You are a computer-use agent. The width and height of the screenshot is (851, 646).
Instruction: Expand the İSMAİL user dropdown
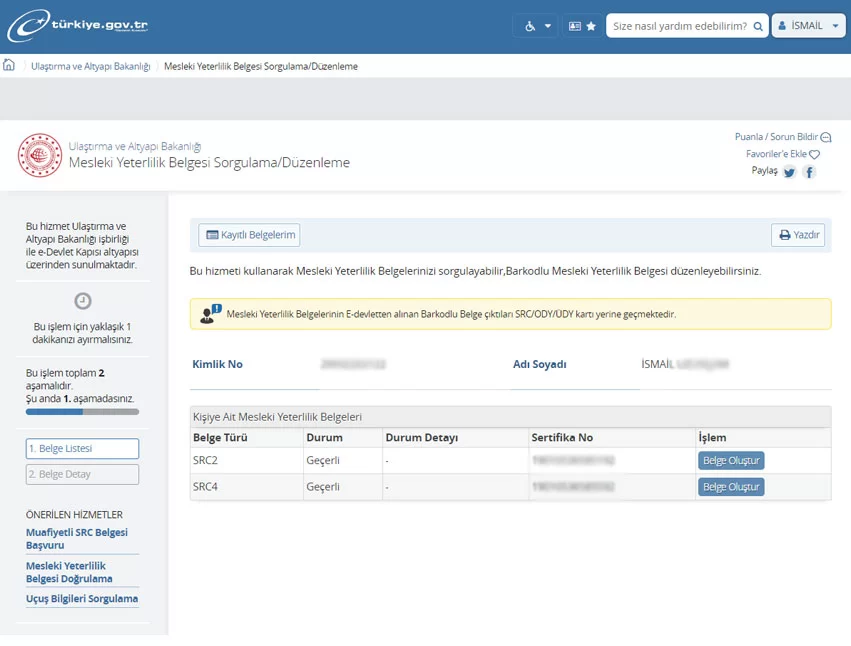pyautogui.click(x=809, y=26)
